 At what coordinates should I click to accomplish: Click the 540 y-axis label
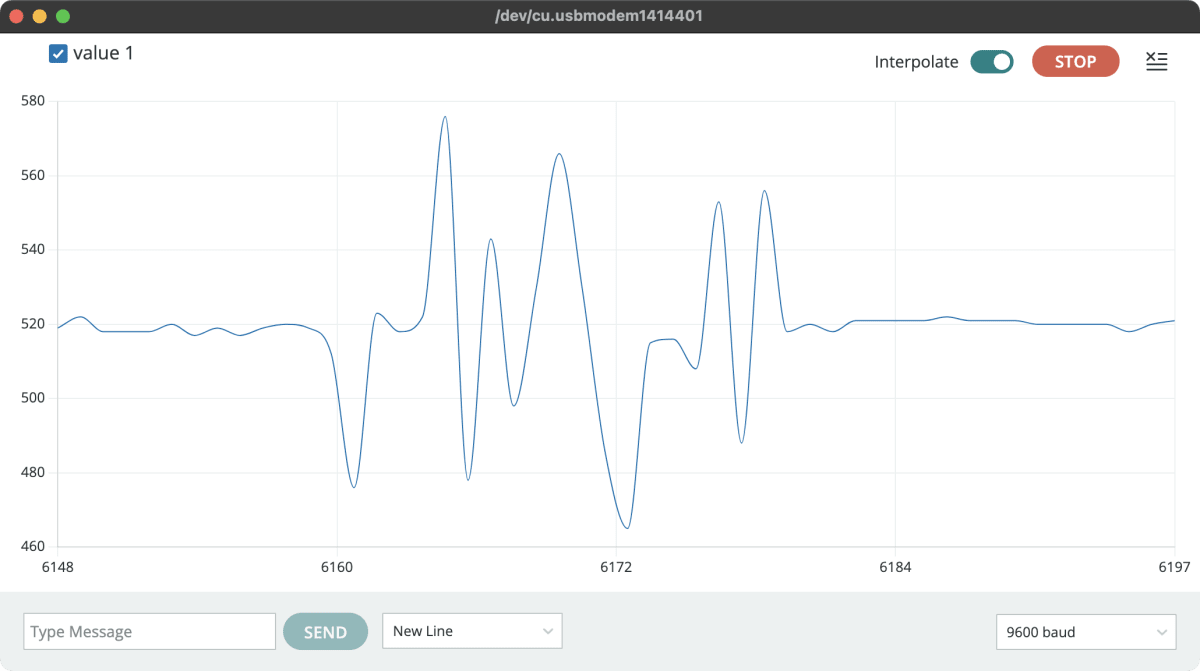(x=33, y=249)
